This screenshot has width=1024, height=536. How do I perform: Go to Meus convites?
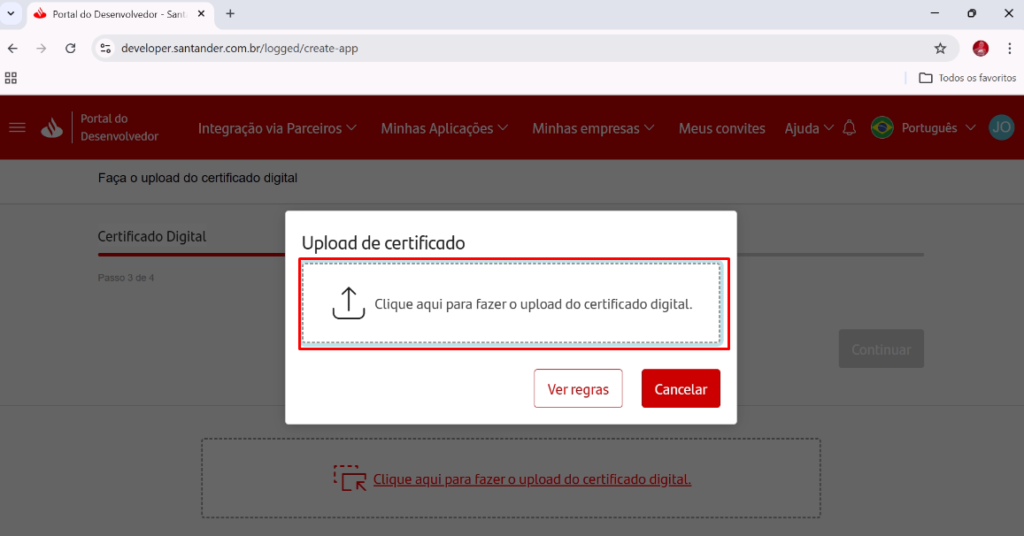click(x=721, y=128)
